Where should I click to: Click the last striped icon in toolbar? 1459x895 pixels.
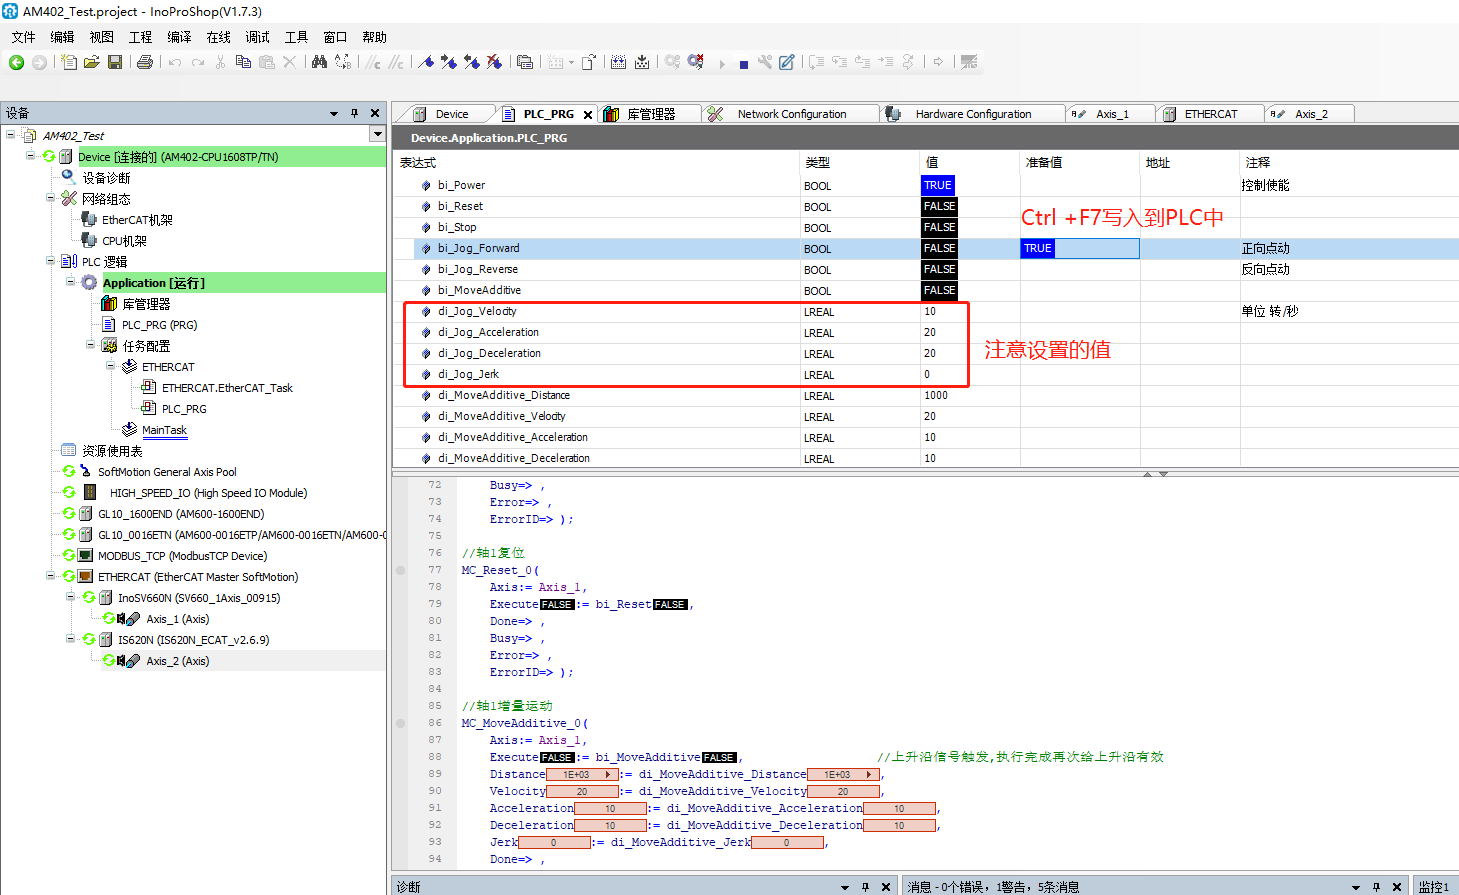tap(969, 62)
